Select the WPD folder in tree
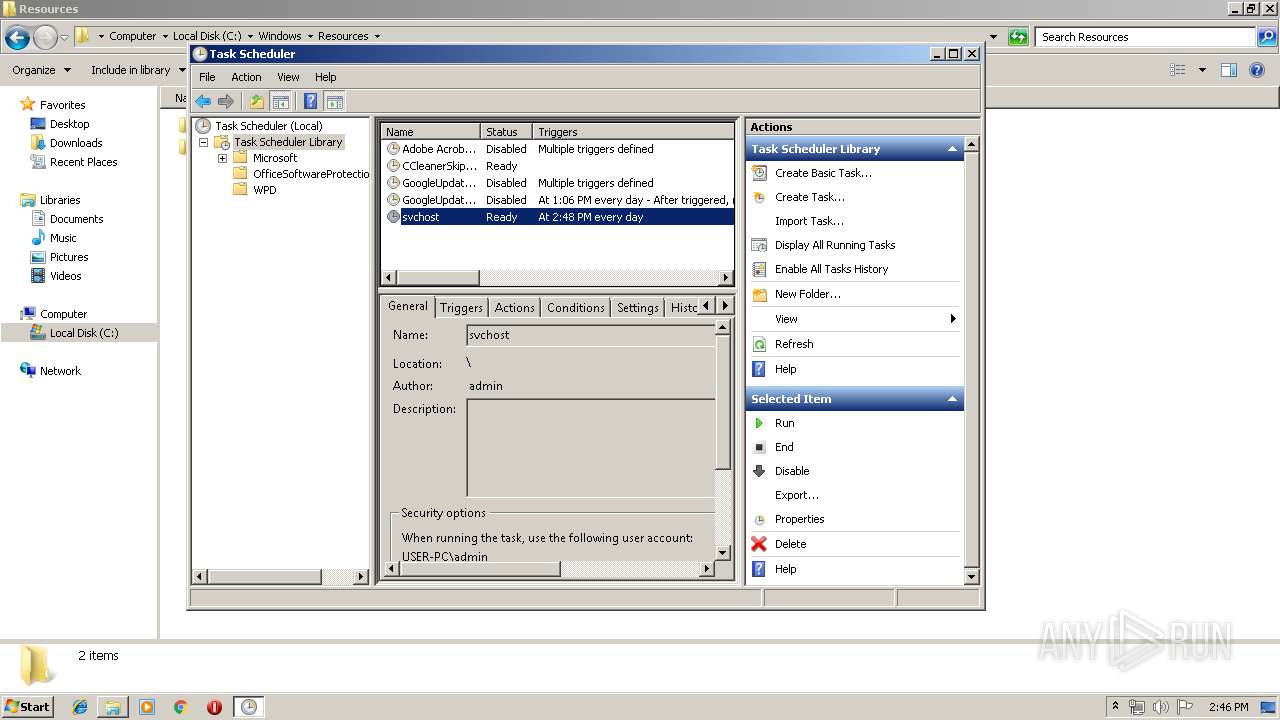Screen dimensions: 1280x720 click(x=264, y=190)
